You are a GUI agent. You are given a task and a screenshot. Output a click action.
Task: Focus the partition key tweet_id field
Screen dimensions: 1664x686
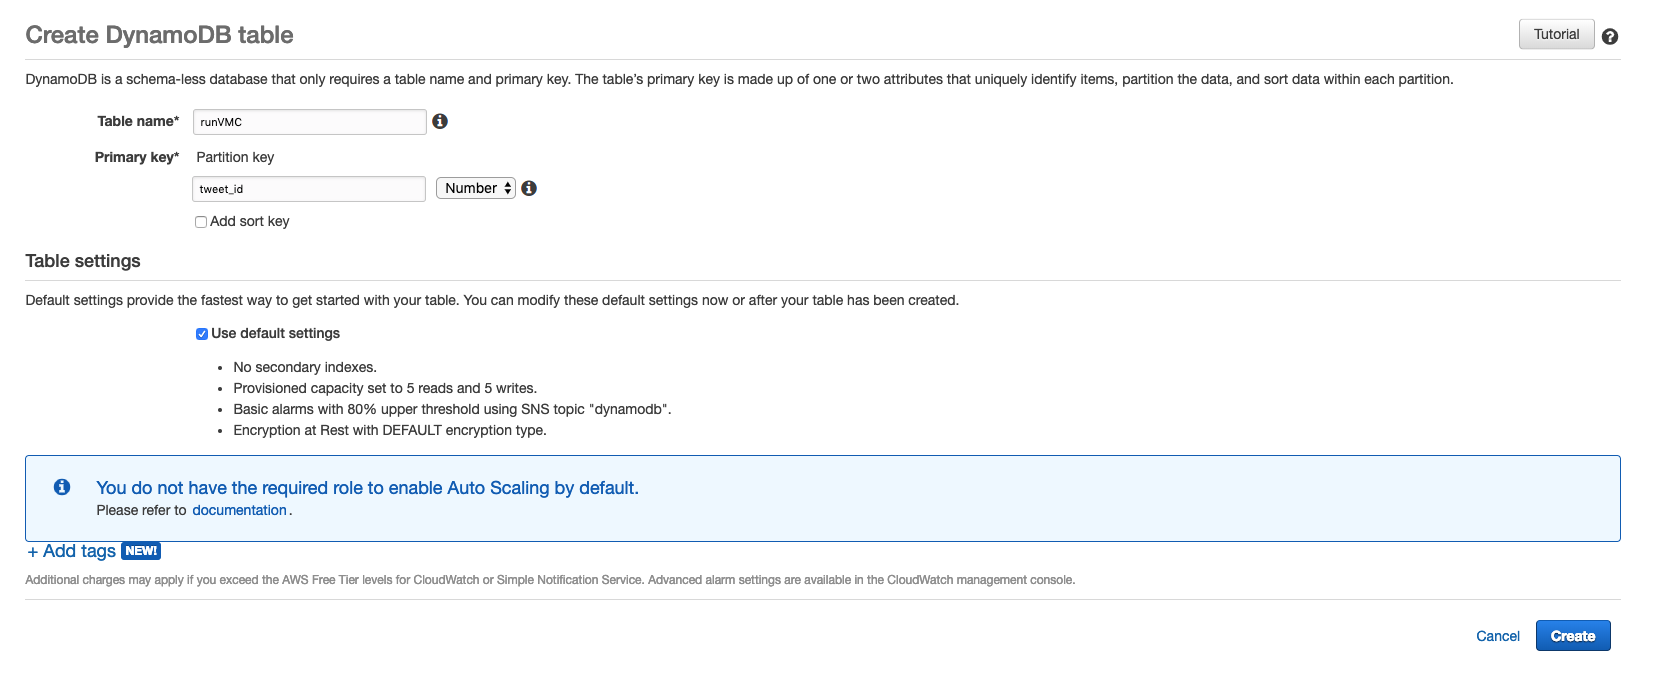308,189
